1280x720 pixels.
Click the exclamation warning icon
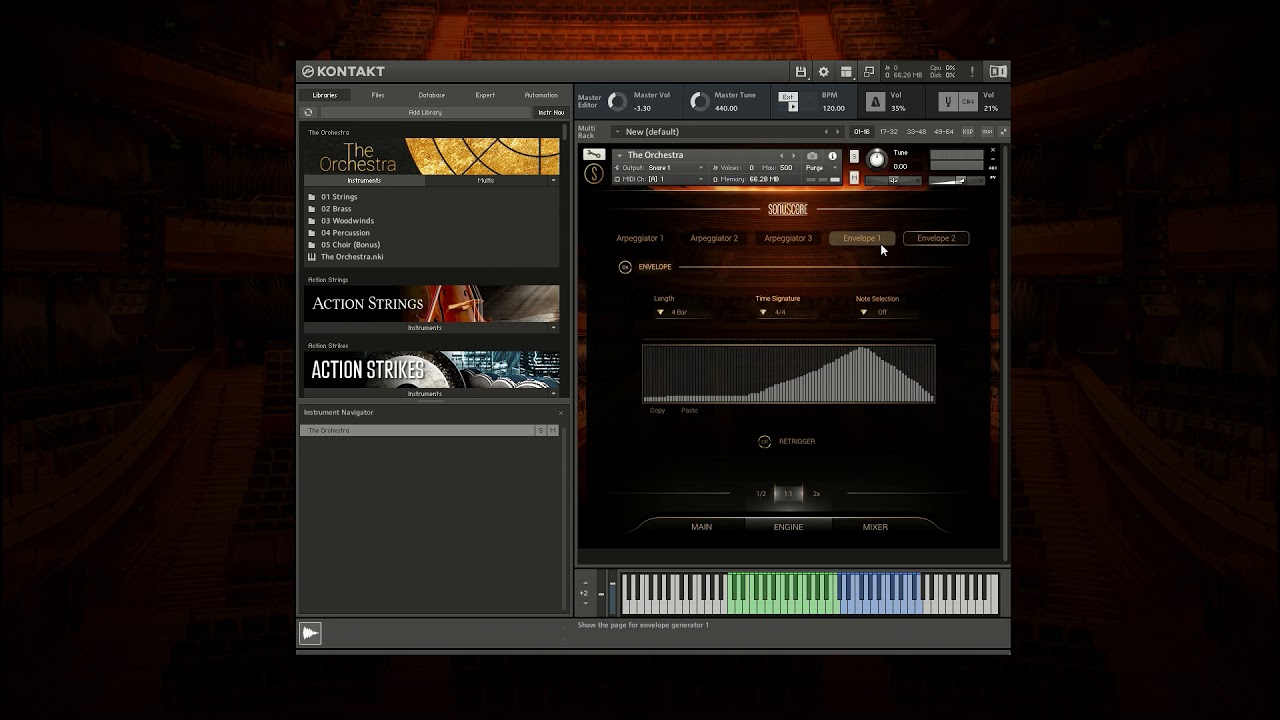(972, 72)
